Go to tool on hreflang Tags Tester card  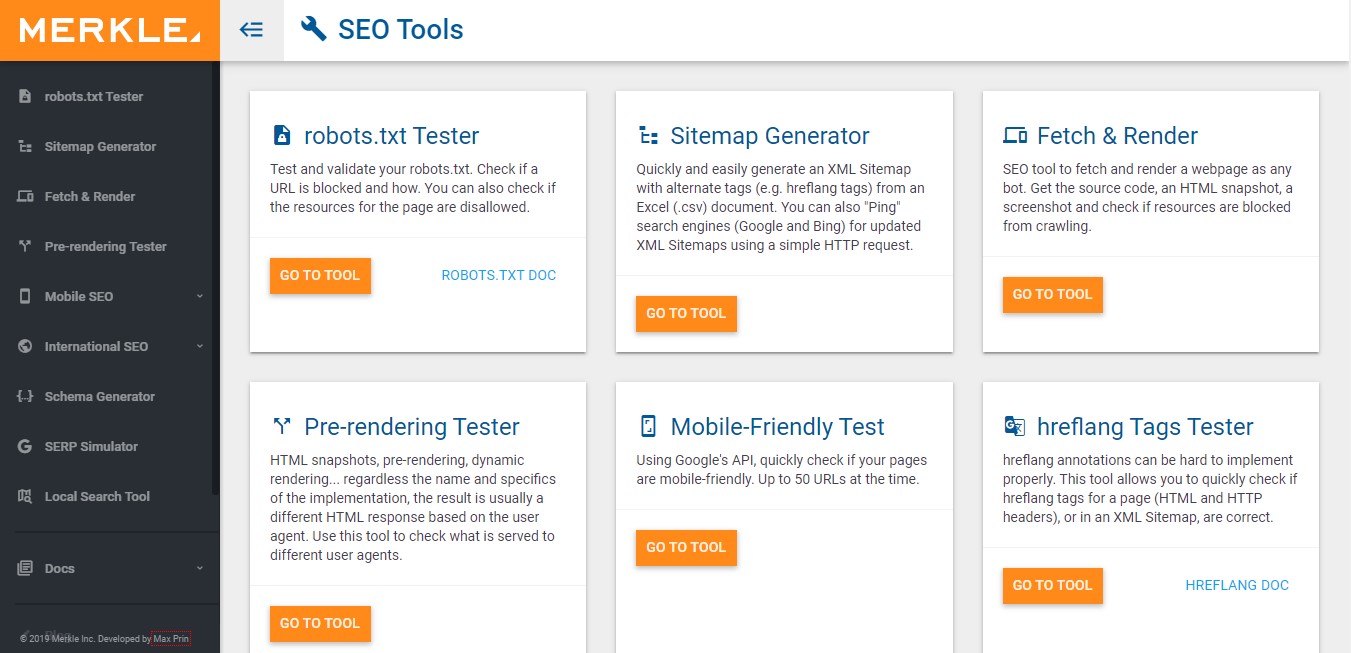point(1053,585)
